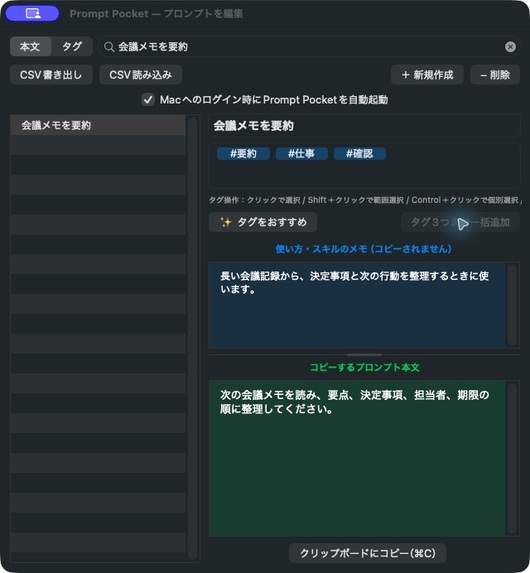The width and height of the screenshot is (530, 573).
Task: Click the sparkle icon on タグをおすすめ
Action: 226,222
